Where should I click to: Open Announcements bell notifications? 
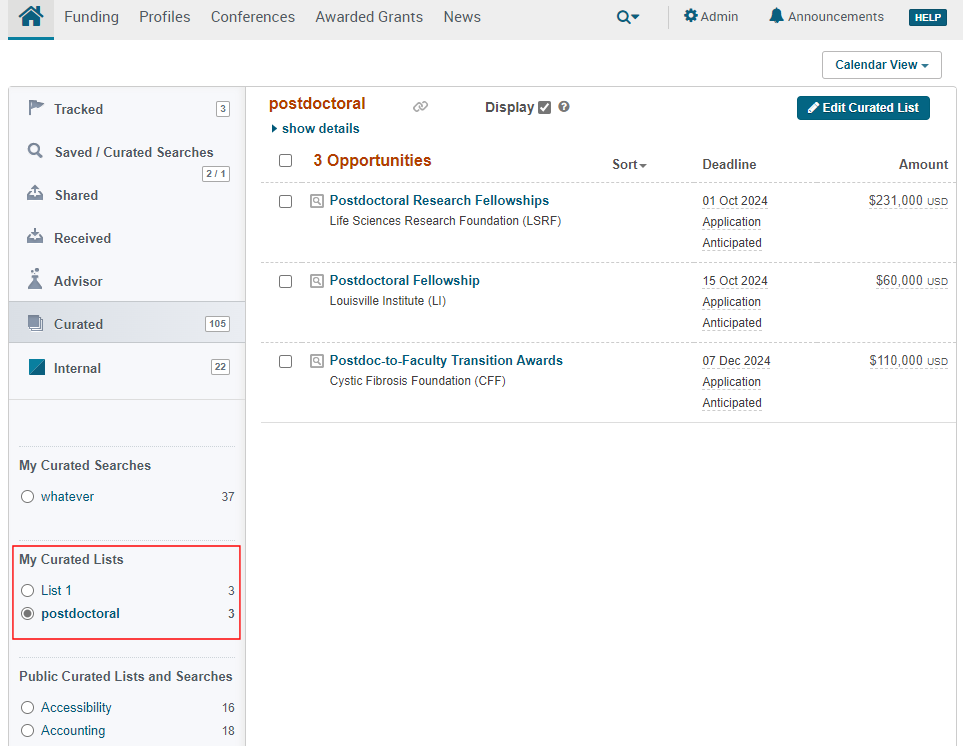[826, 17]
